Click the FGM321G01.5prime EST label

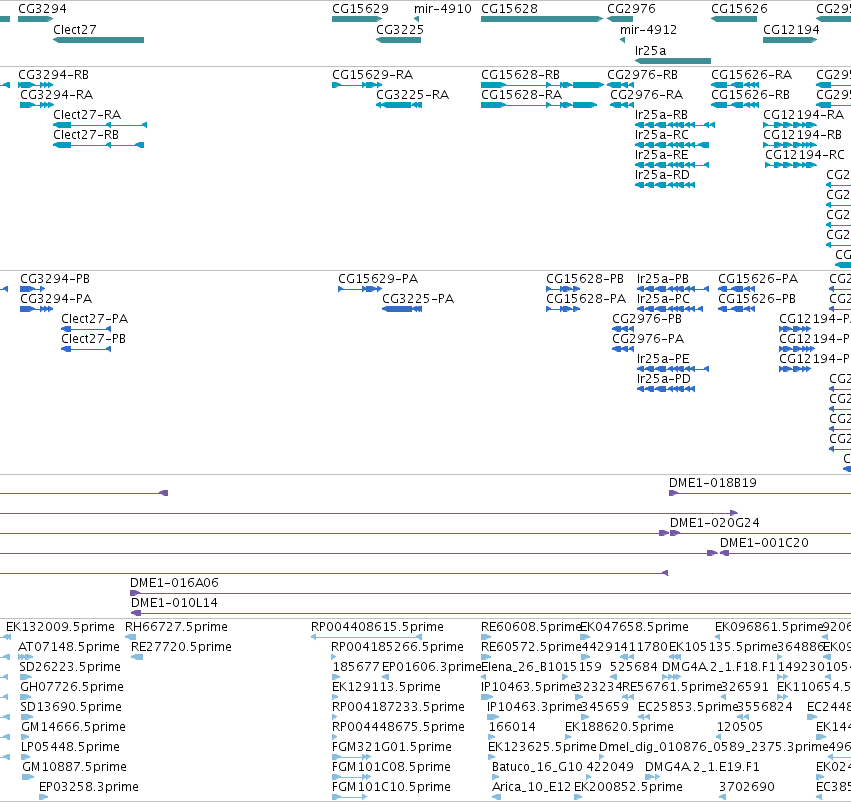pos(392,748)
